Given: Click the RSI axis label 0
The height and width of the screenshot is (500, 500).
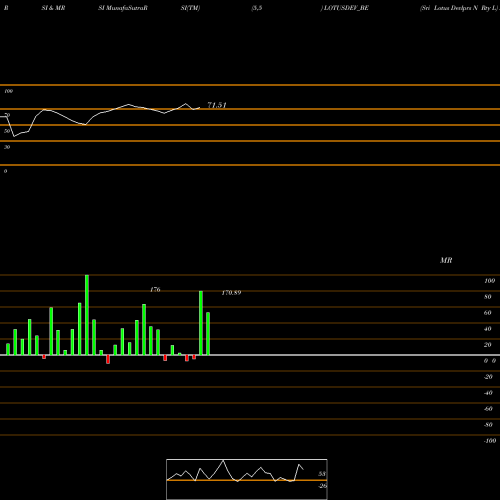Looking at the screenshot, I should (5, 171).
